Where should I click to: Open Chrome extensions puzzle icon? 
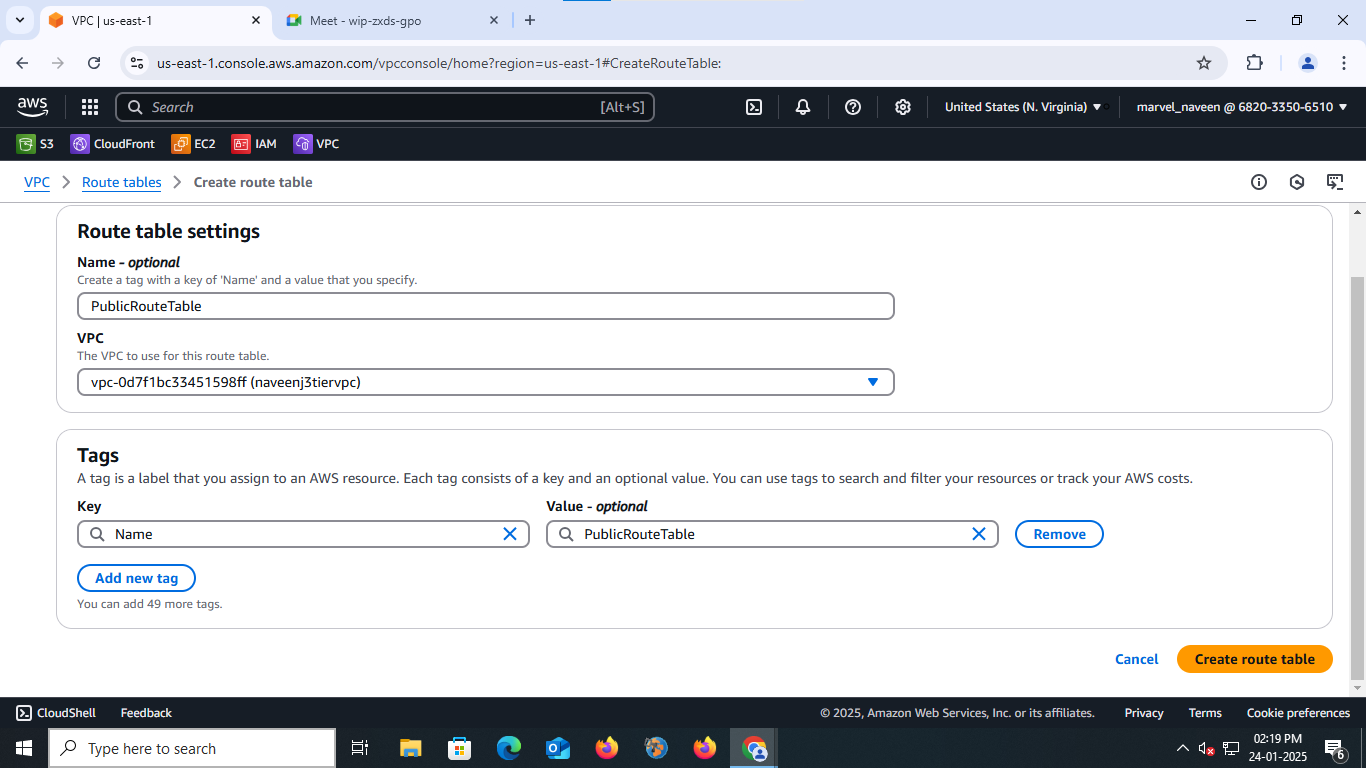pyautogui.click(x=1254, y=63)
